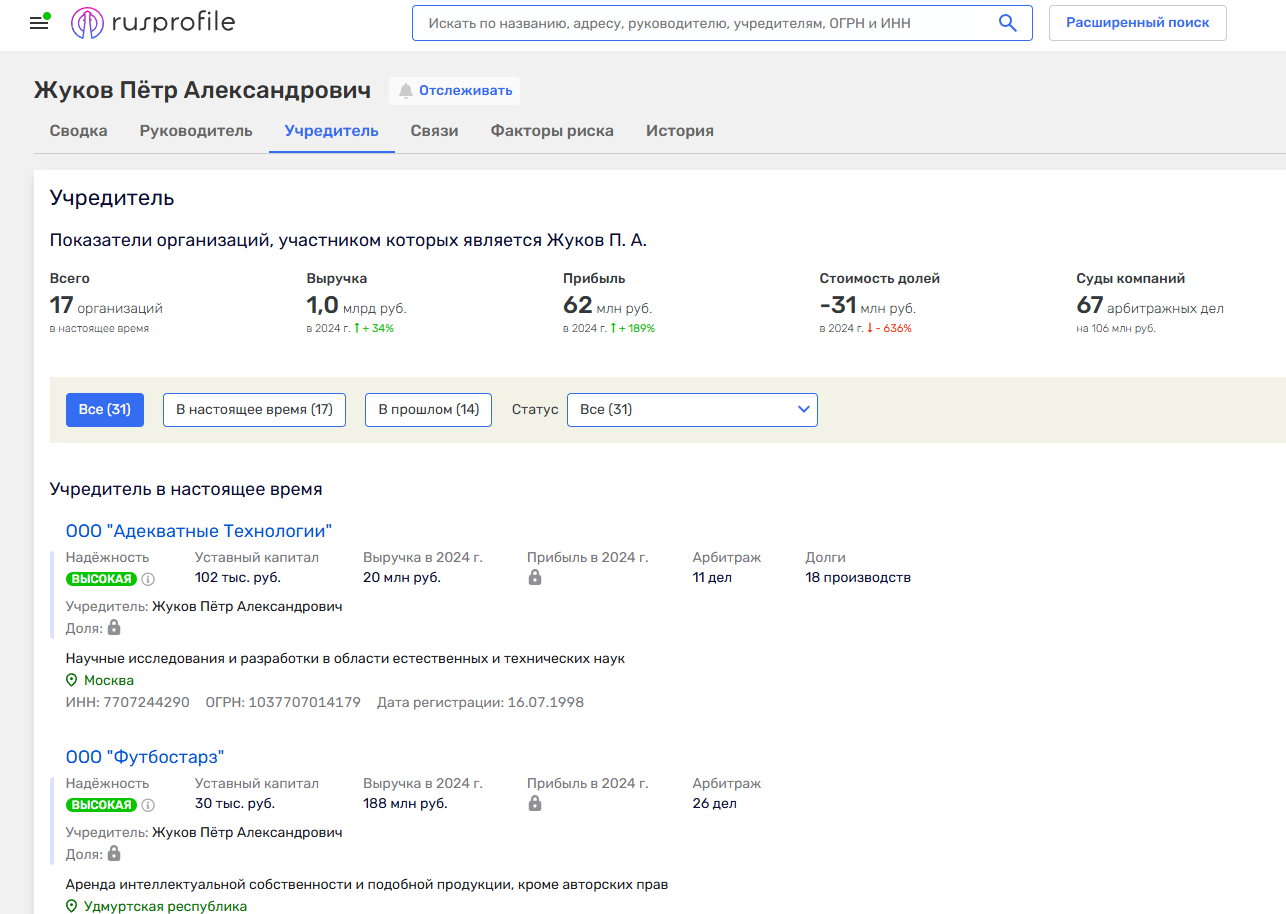Focus the company search input field

point(700,23)
